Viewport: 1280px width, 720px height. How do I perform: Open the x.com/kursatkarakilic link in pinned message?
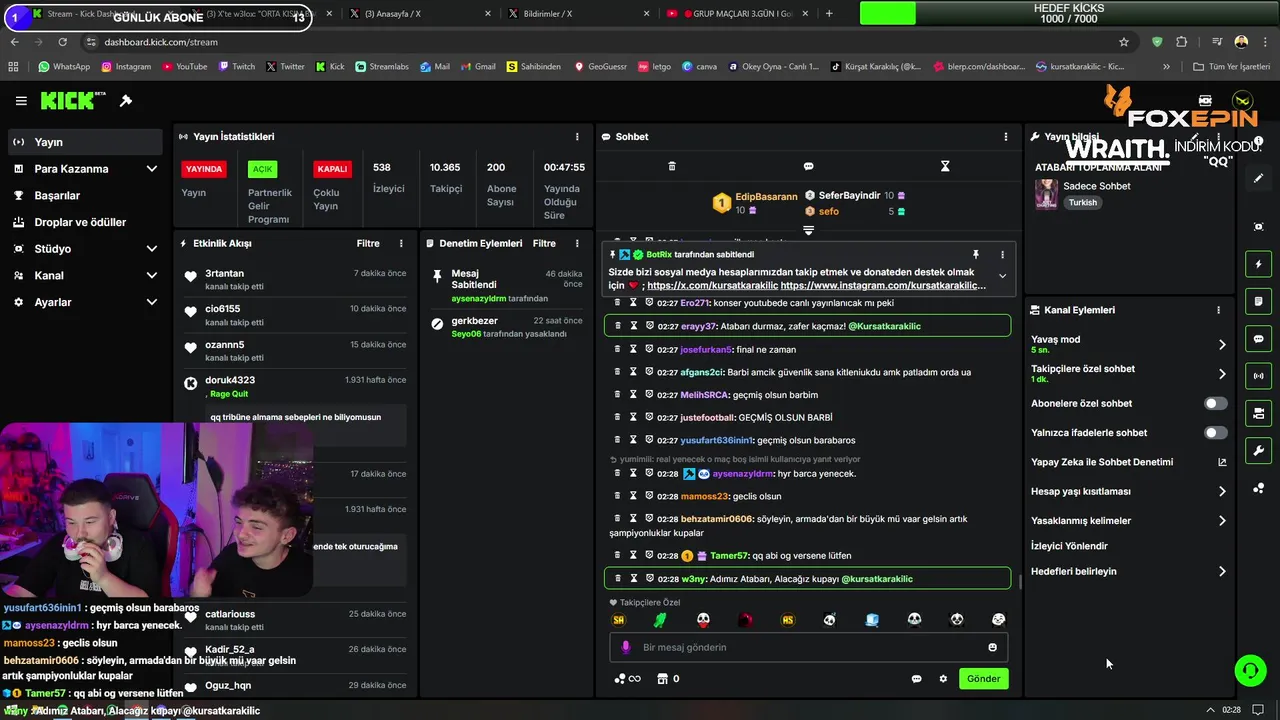[x=712, y=286]
